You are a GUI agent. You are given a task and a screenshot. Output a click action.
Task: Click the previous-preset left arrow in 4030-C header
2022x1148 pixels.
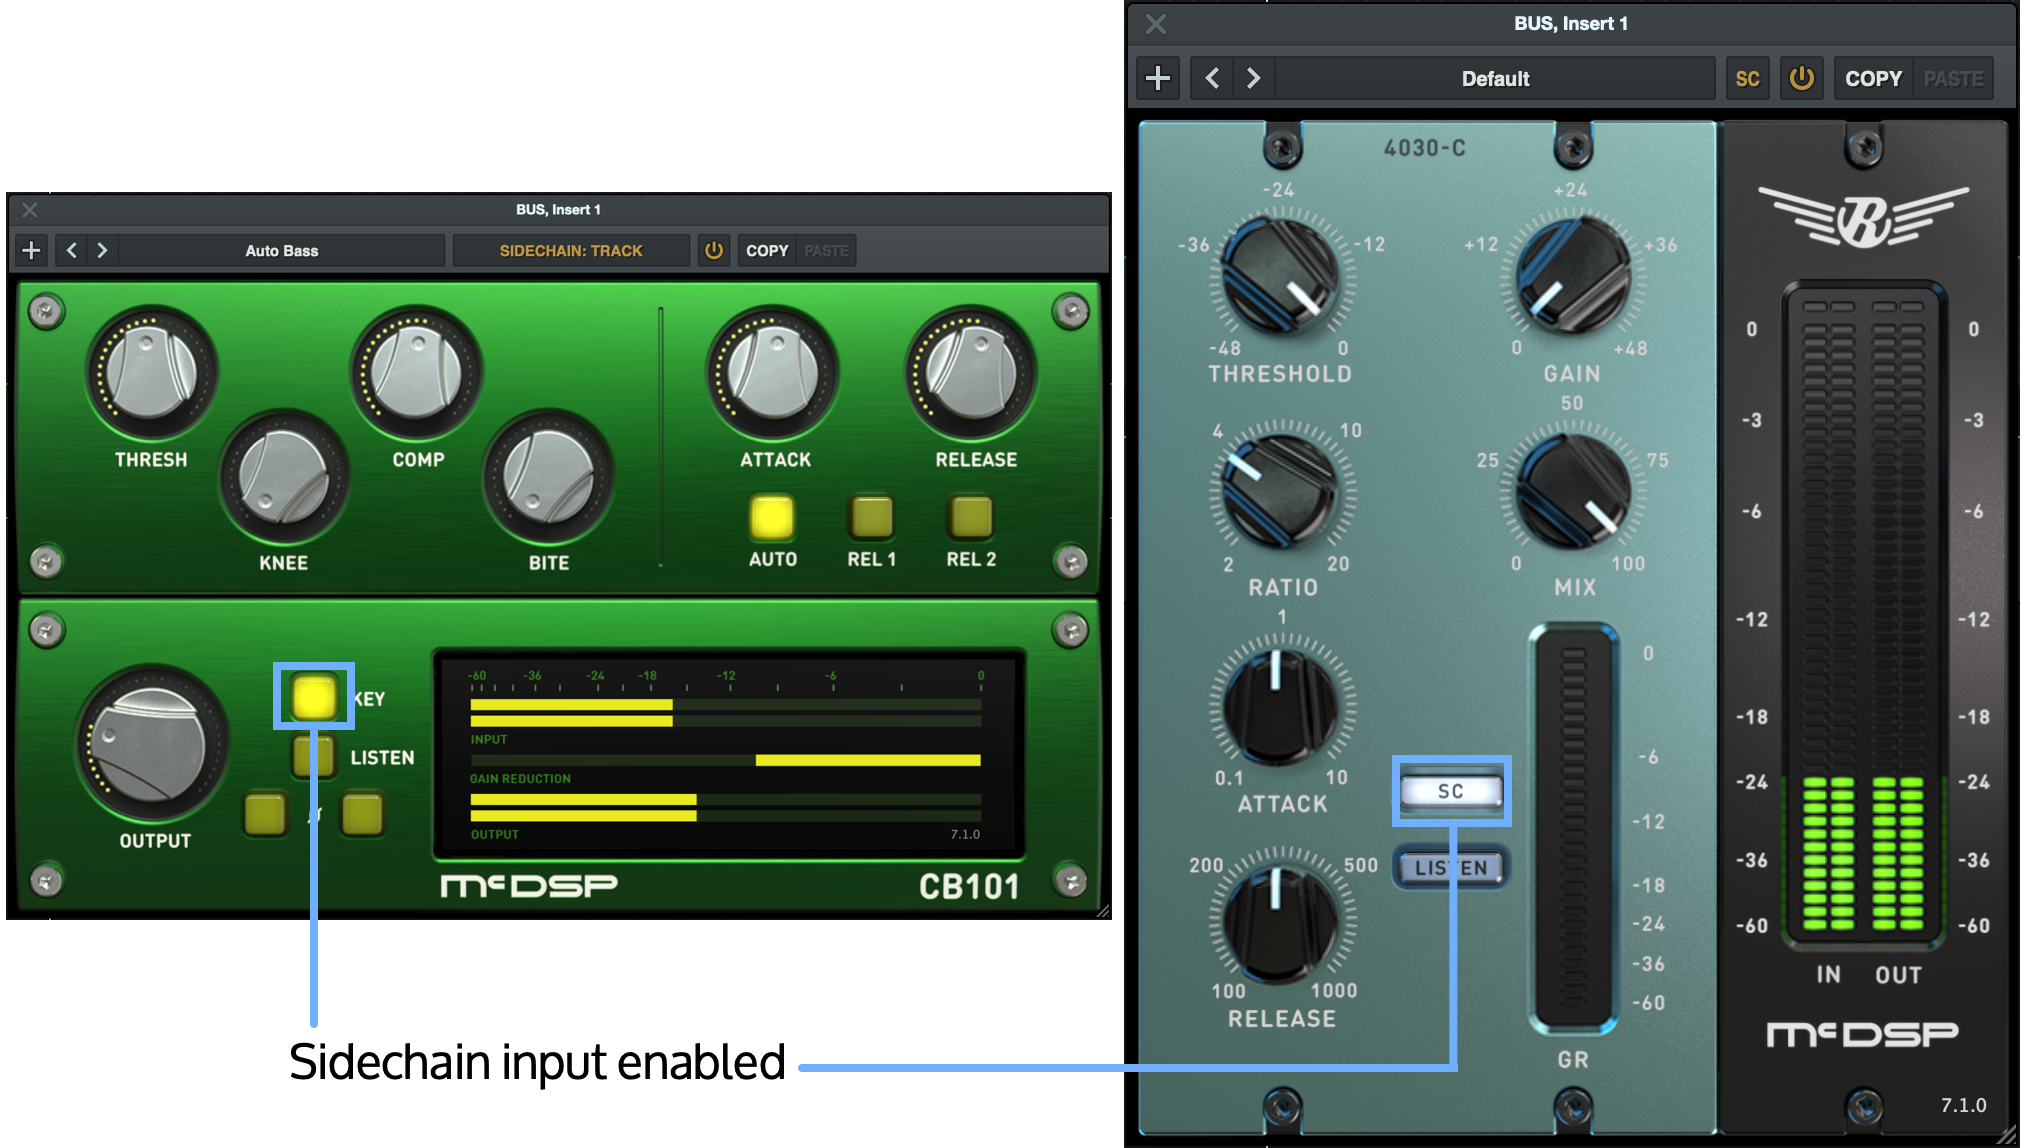1211,77
